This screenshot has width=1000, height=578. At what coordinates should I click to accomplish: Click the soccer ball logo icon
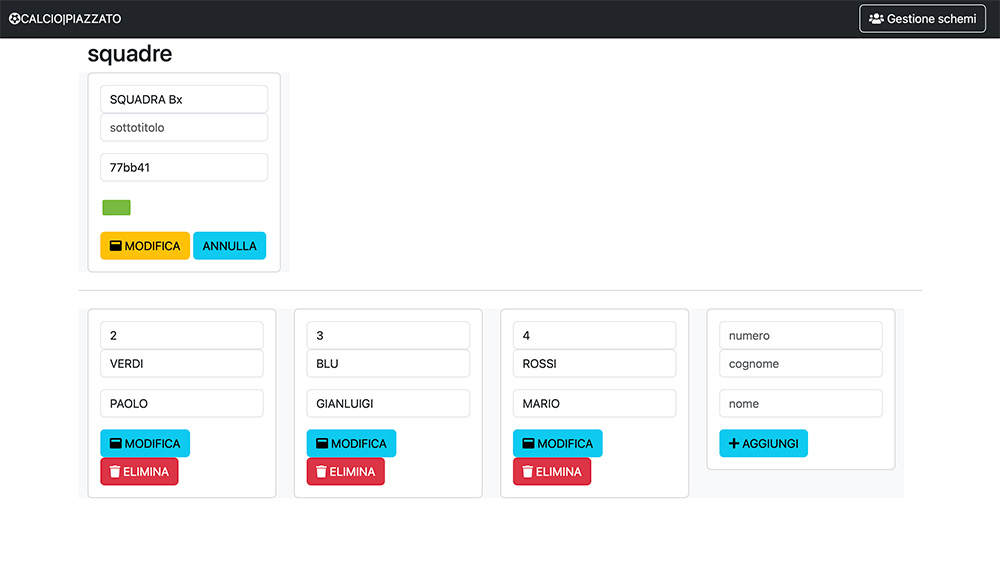[x=15, y=19]
